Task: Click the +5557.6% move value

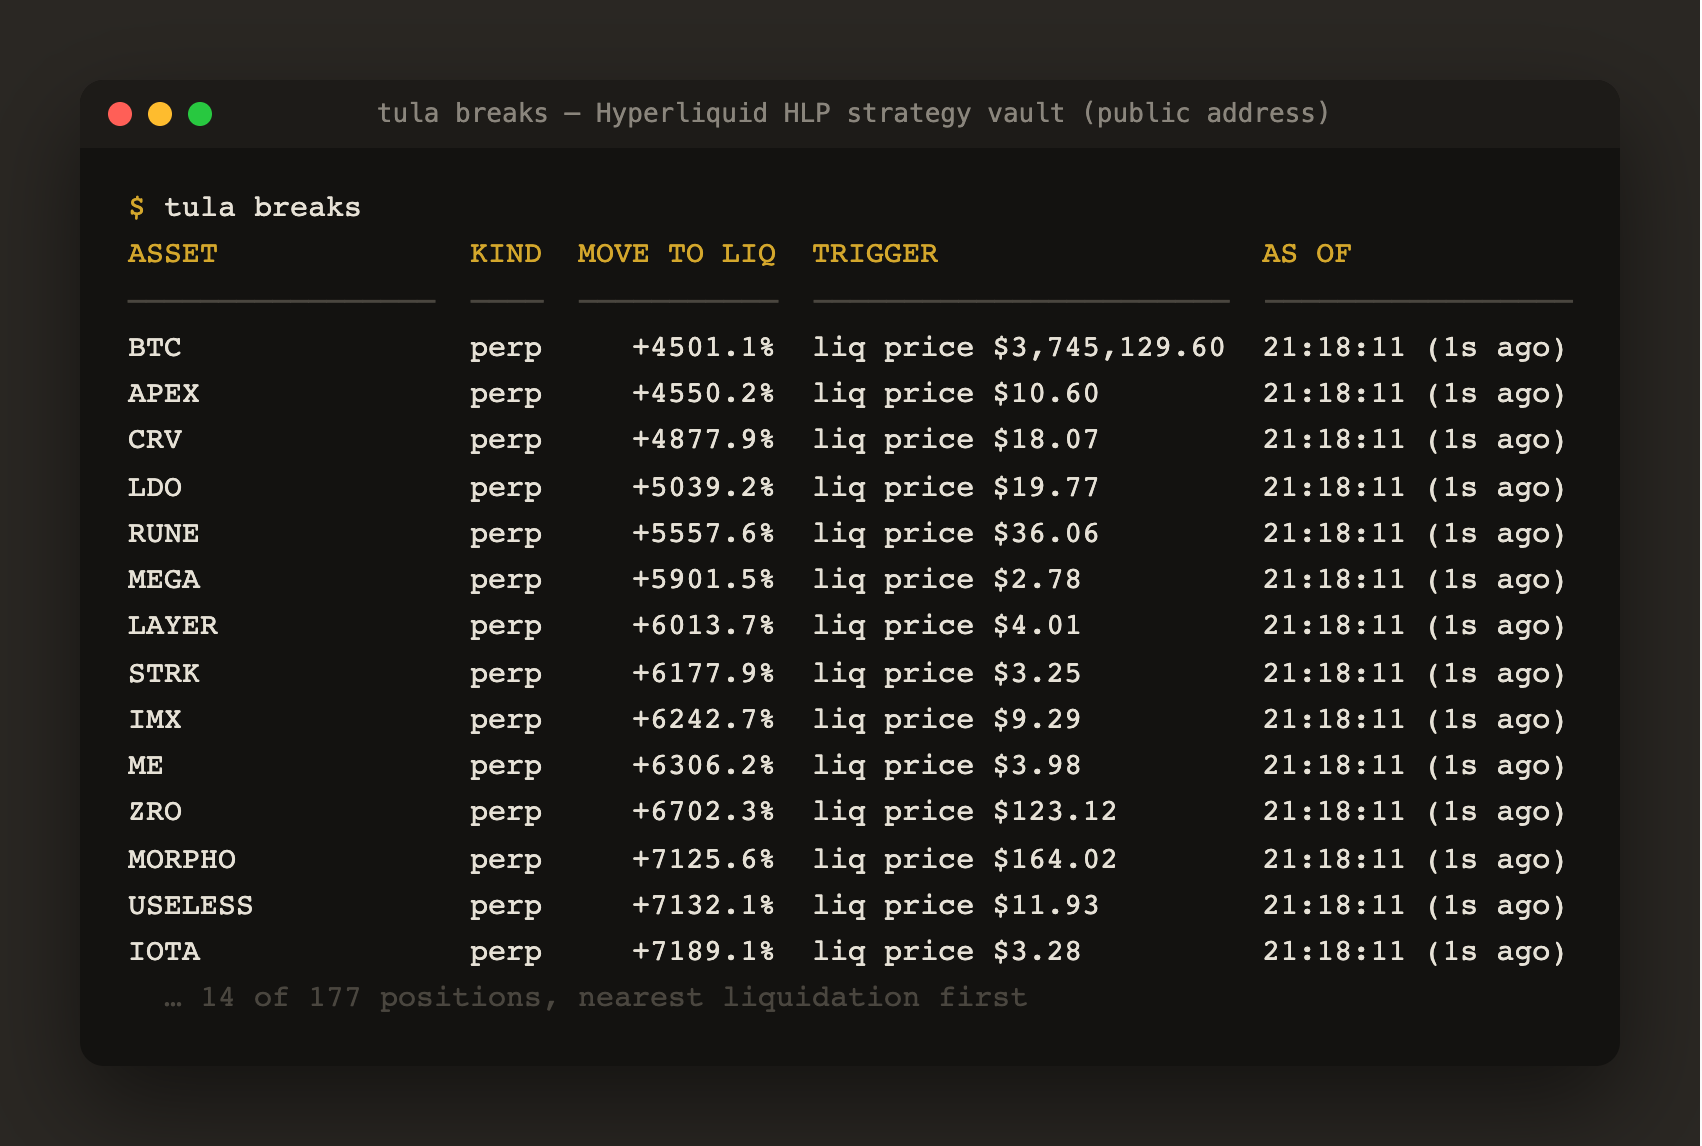Action: (704, 534)
